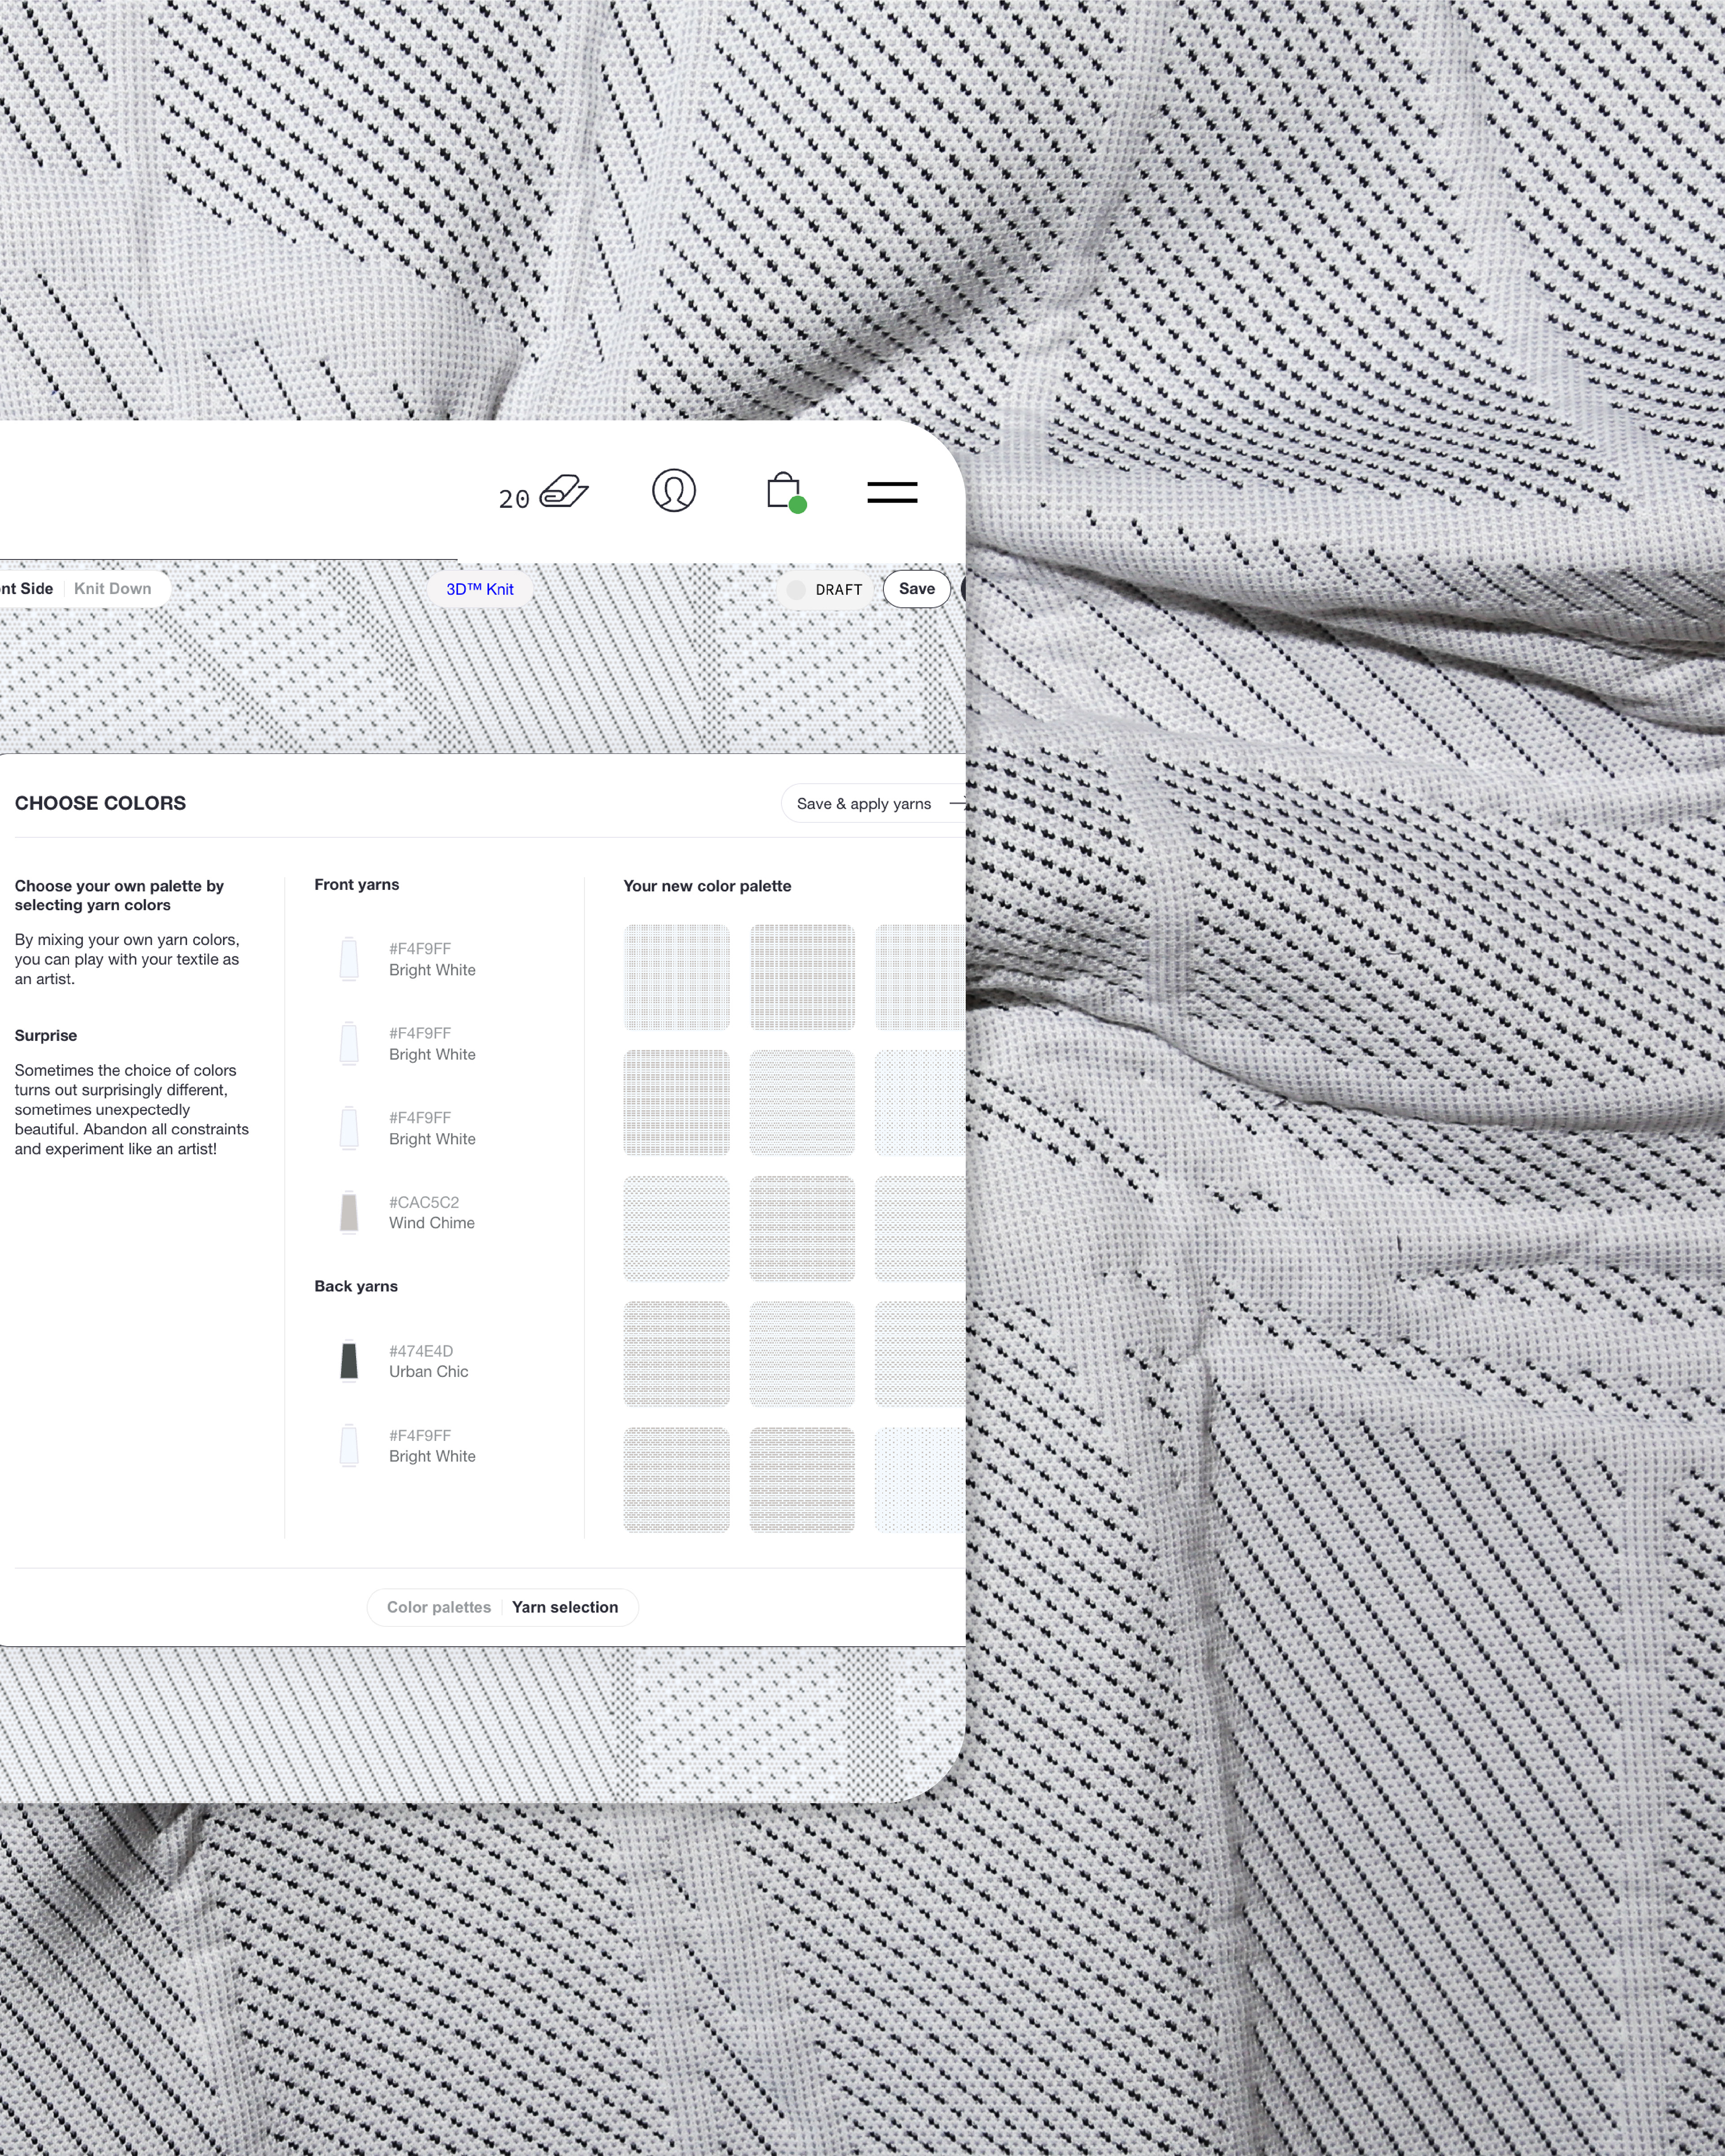Image resolution: width=1725 pixels, height=2156 pixels.
Task: Open the hamburger menu
Action: point(892,492)
